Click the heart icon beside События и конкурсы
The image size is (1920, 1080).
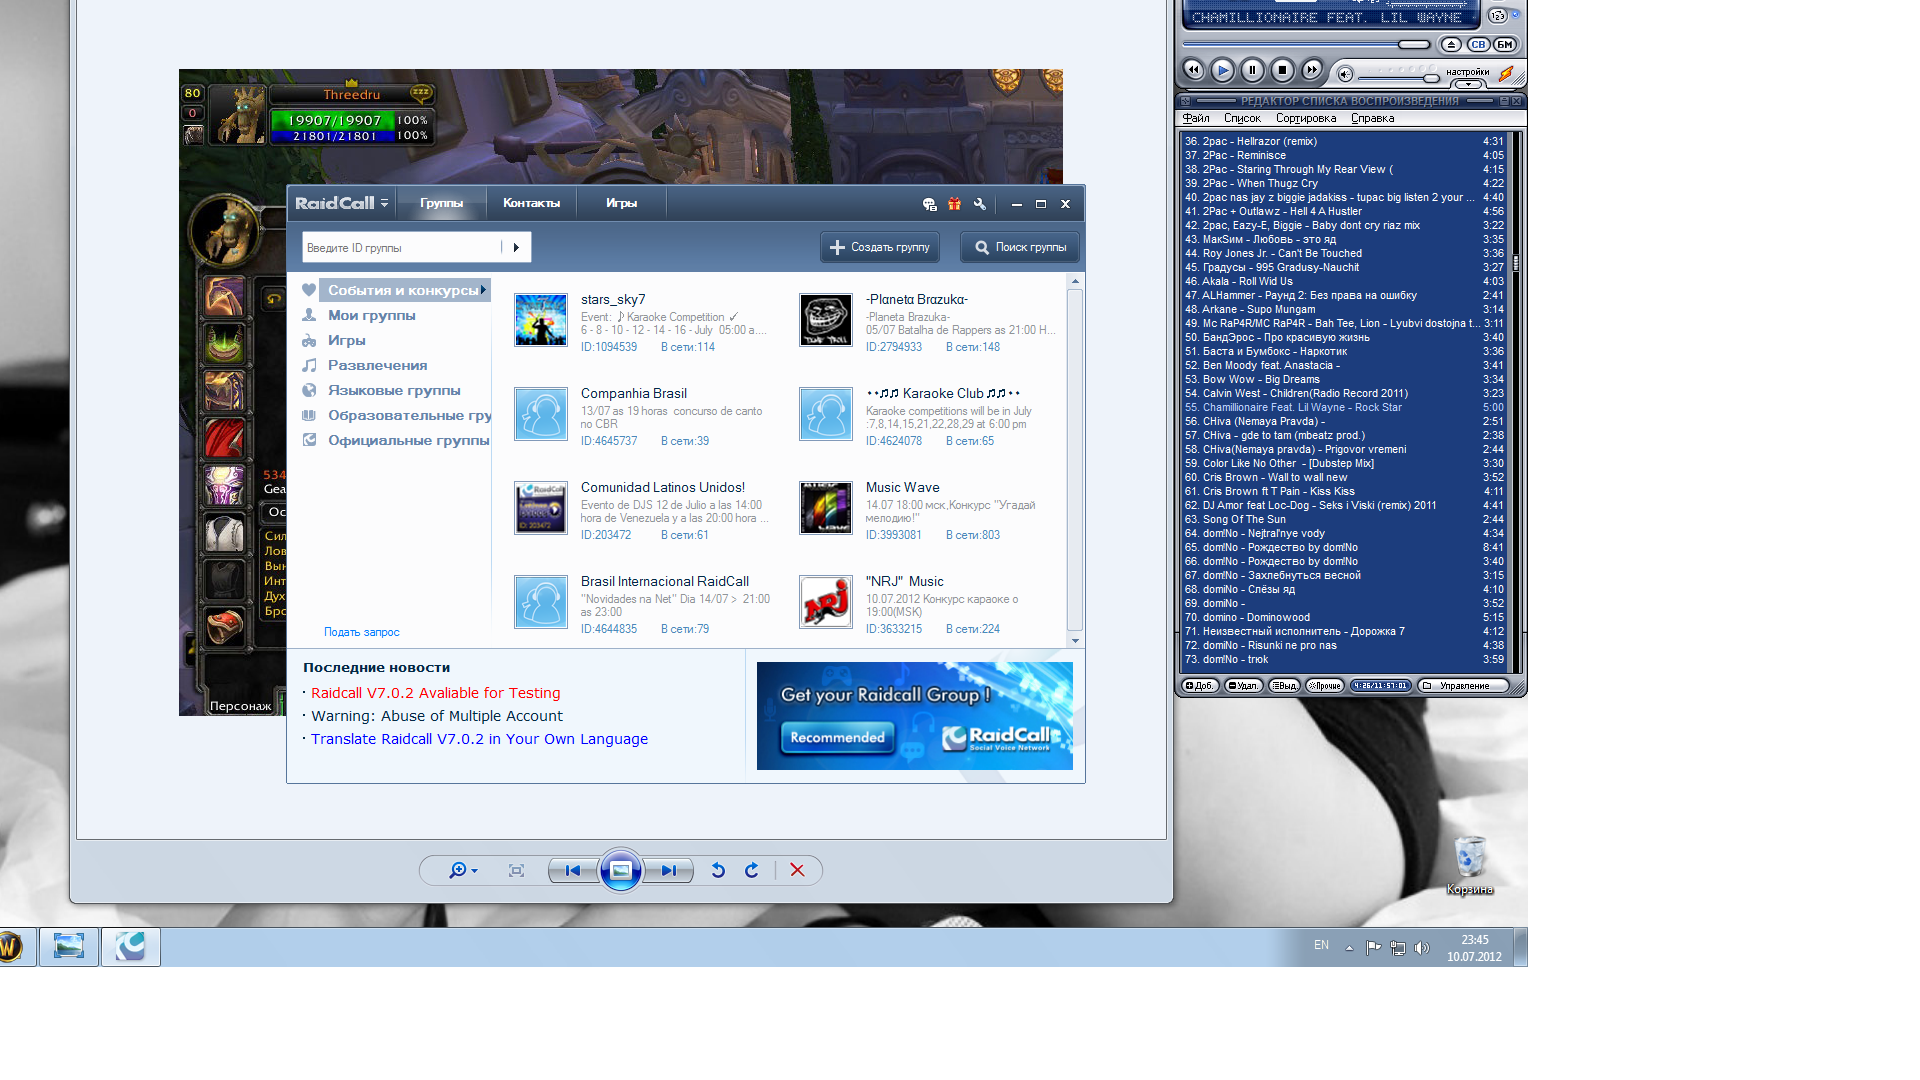click(x=309, y=290)
